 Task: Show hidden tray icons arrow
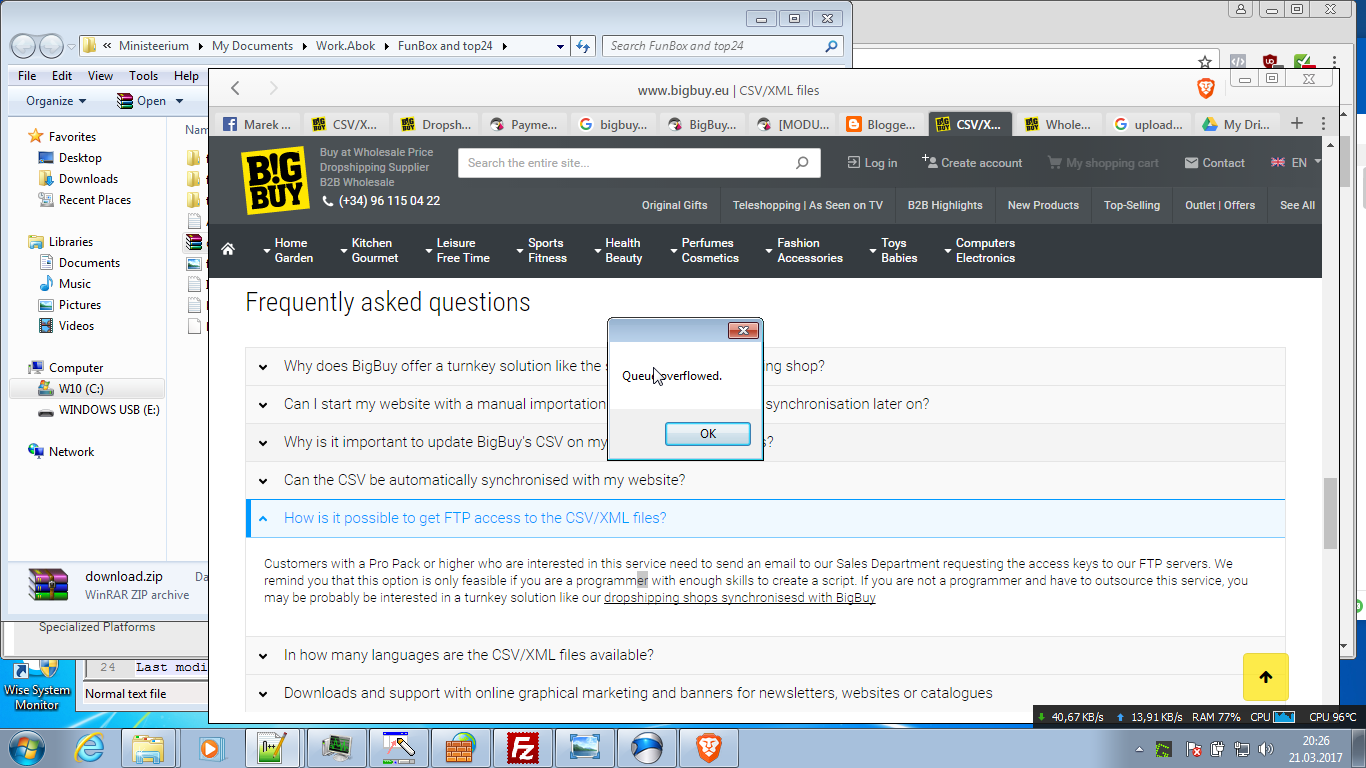(1140, 749)
